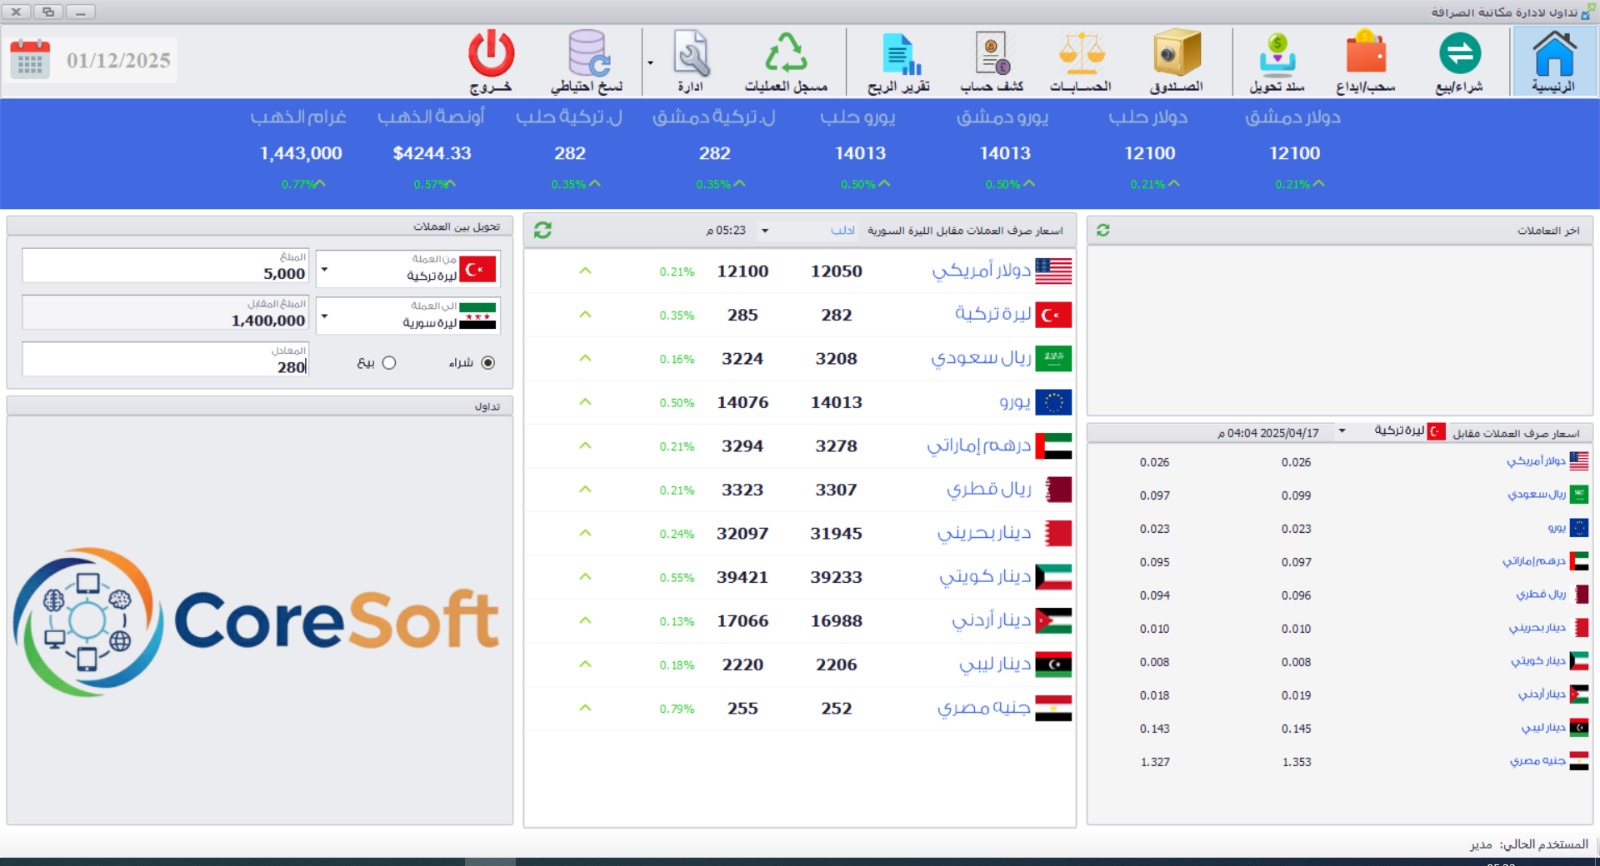The image size is (1600, 866).
Task: Expand the from-currency (من العملة) dropdown
Action: (x=324, y=270)
